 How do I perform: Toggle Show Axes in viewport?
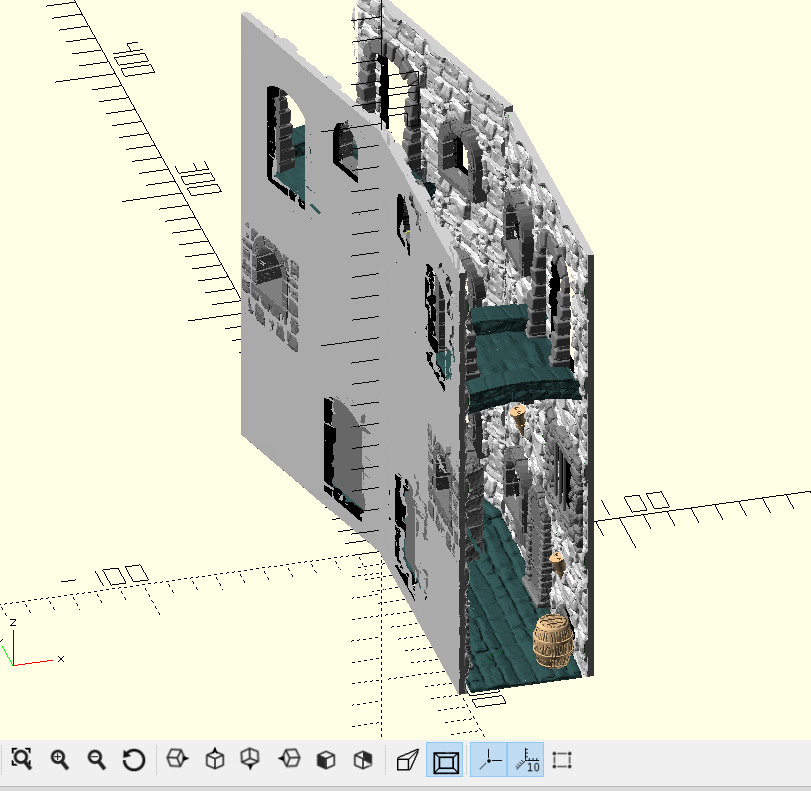click(489, 761)
